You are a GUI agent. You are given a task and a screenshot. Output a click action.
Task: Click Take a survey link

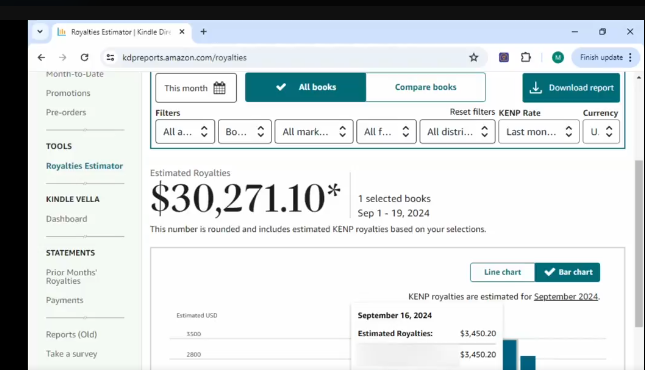coord(72,354)
